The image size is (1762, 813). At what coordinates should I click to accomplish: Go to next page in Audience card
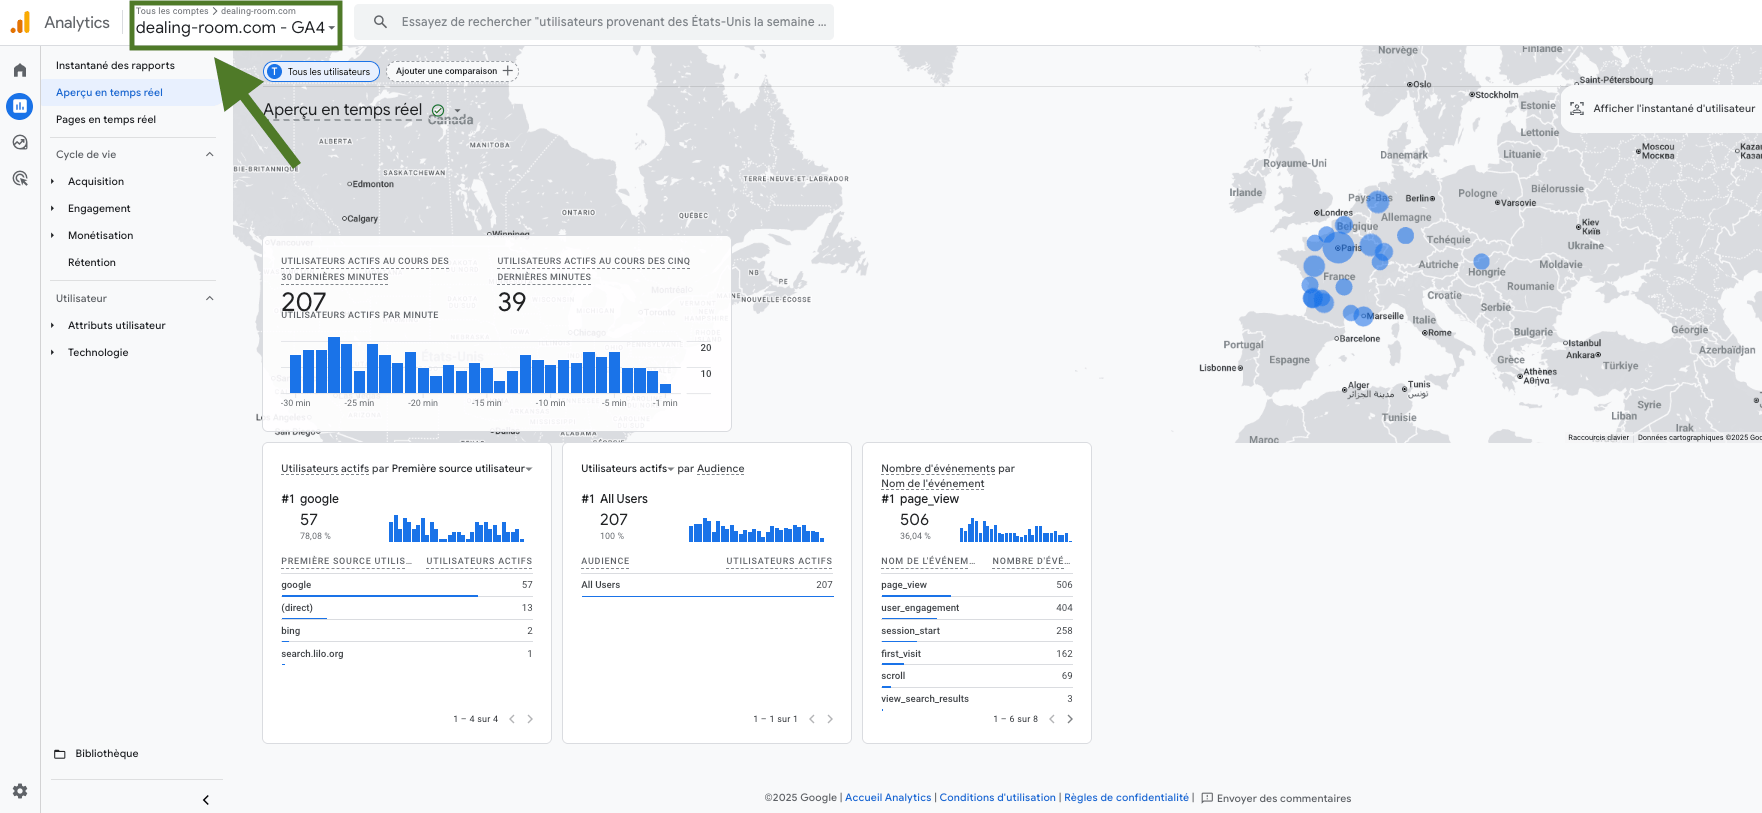(x=830, y=719)
